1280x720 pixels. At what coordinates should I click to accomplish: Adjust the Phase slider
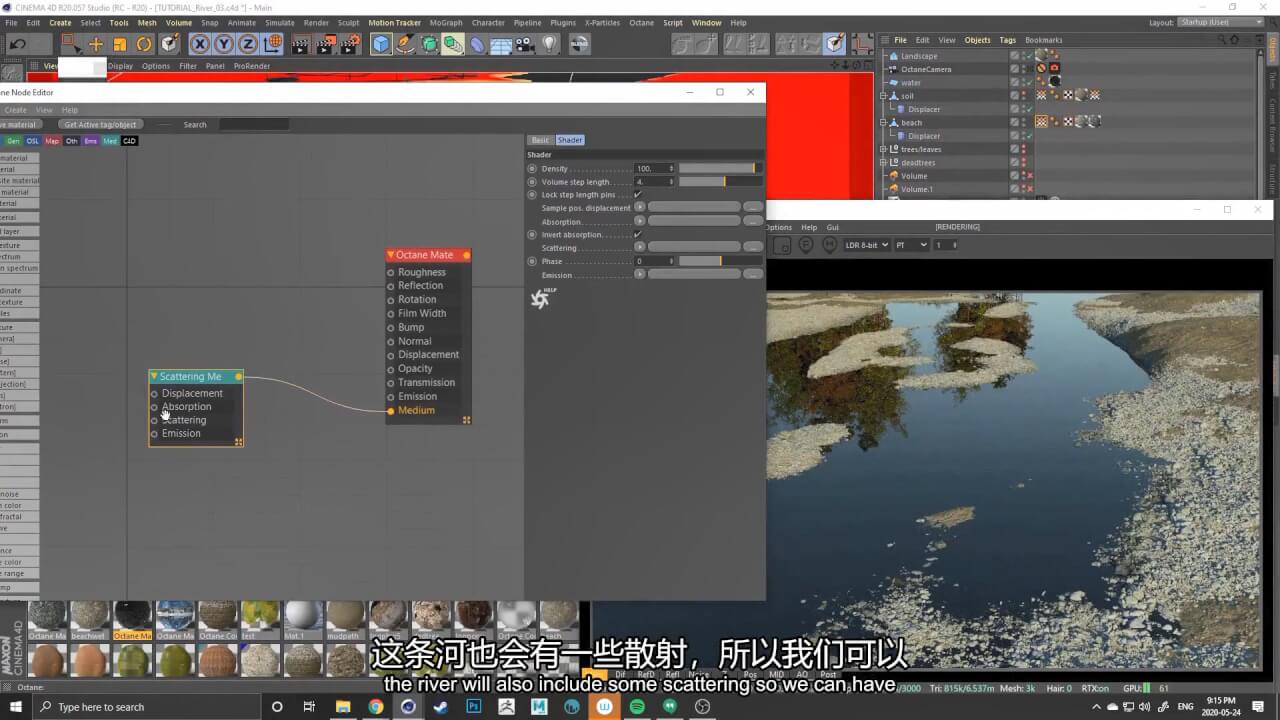(720, 261)
